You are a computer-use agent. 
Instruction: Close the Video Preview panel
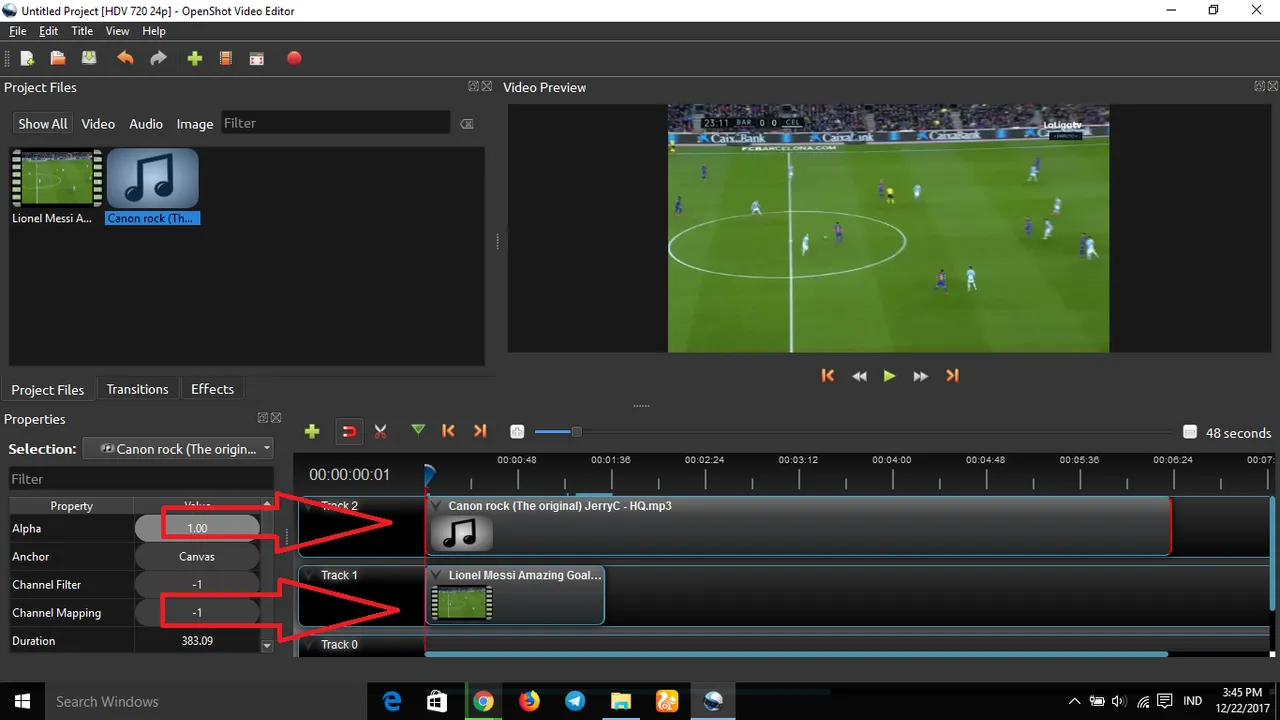[x=1273, y=87]
